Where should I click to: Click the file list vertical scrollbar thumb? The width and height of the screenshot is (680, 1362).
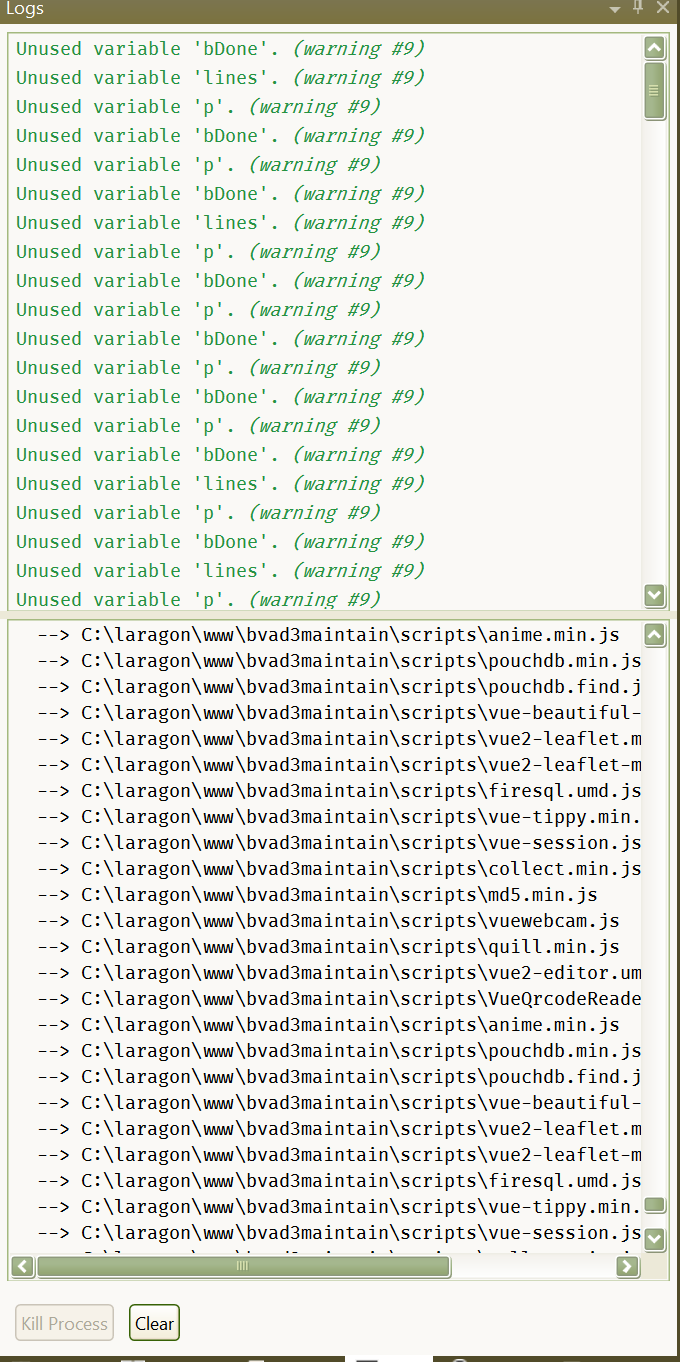pos(655,1204)
